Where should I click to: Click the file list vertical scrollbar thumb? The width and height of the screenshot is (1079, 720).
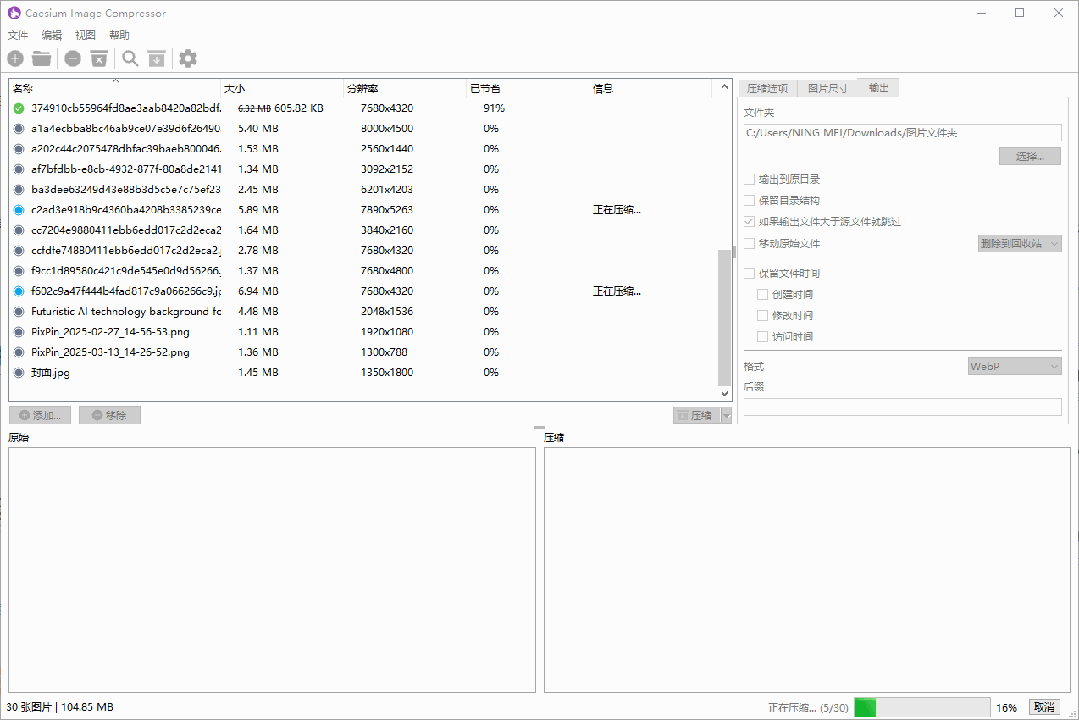[724, 317]
